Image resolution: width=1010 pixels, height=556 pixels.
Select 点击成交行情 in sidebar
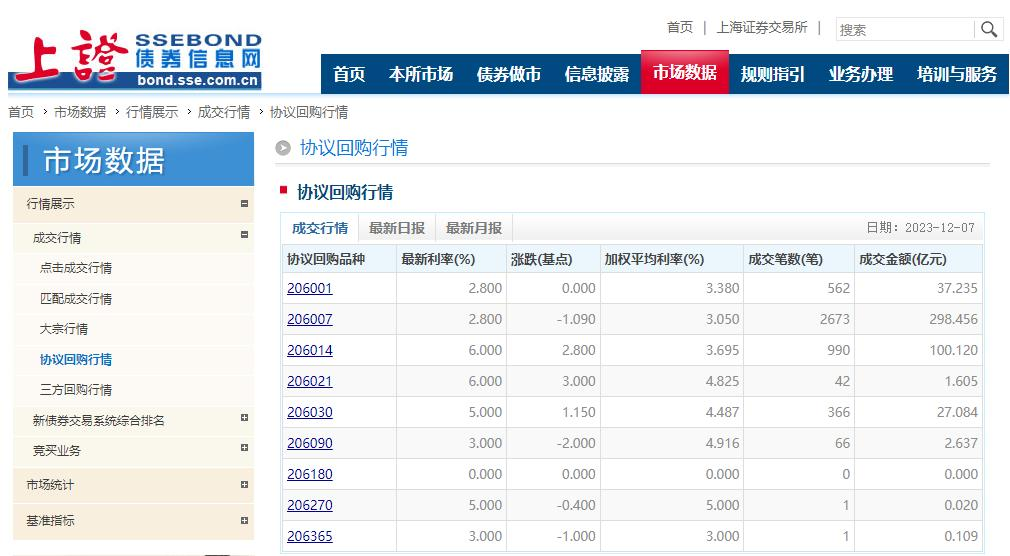76,268
